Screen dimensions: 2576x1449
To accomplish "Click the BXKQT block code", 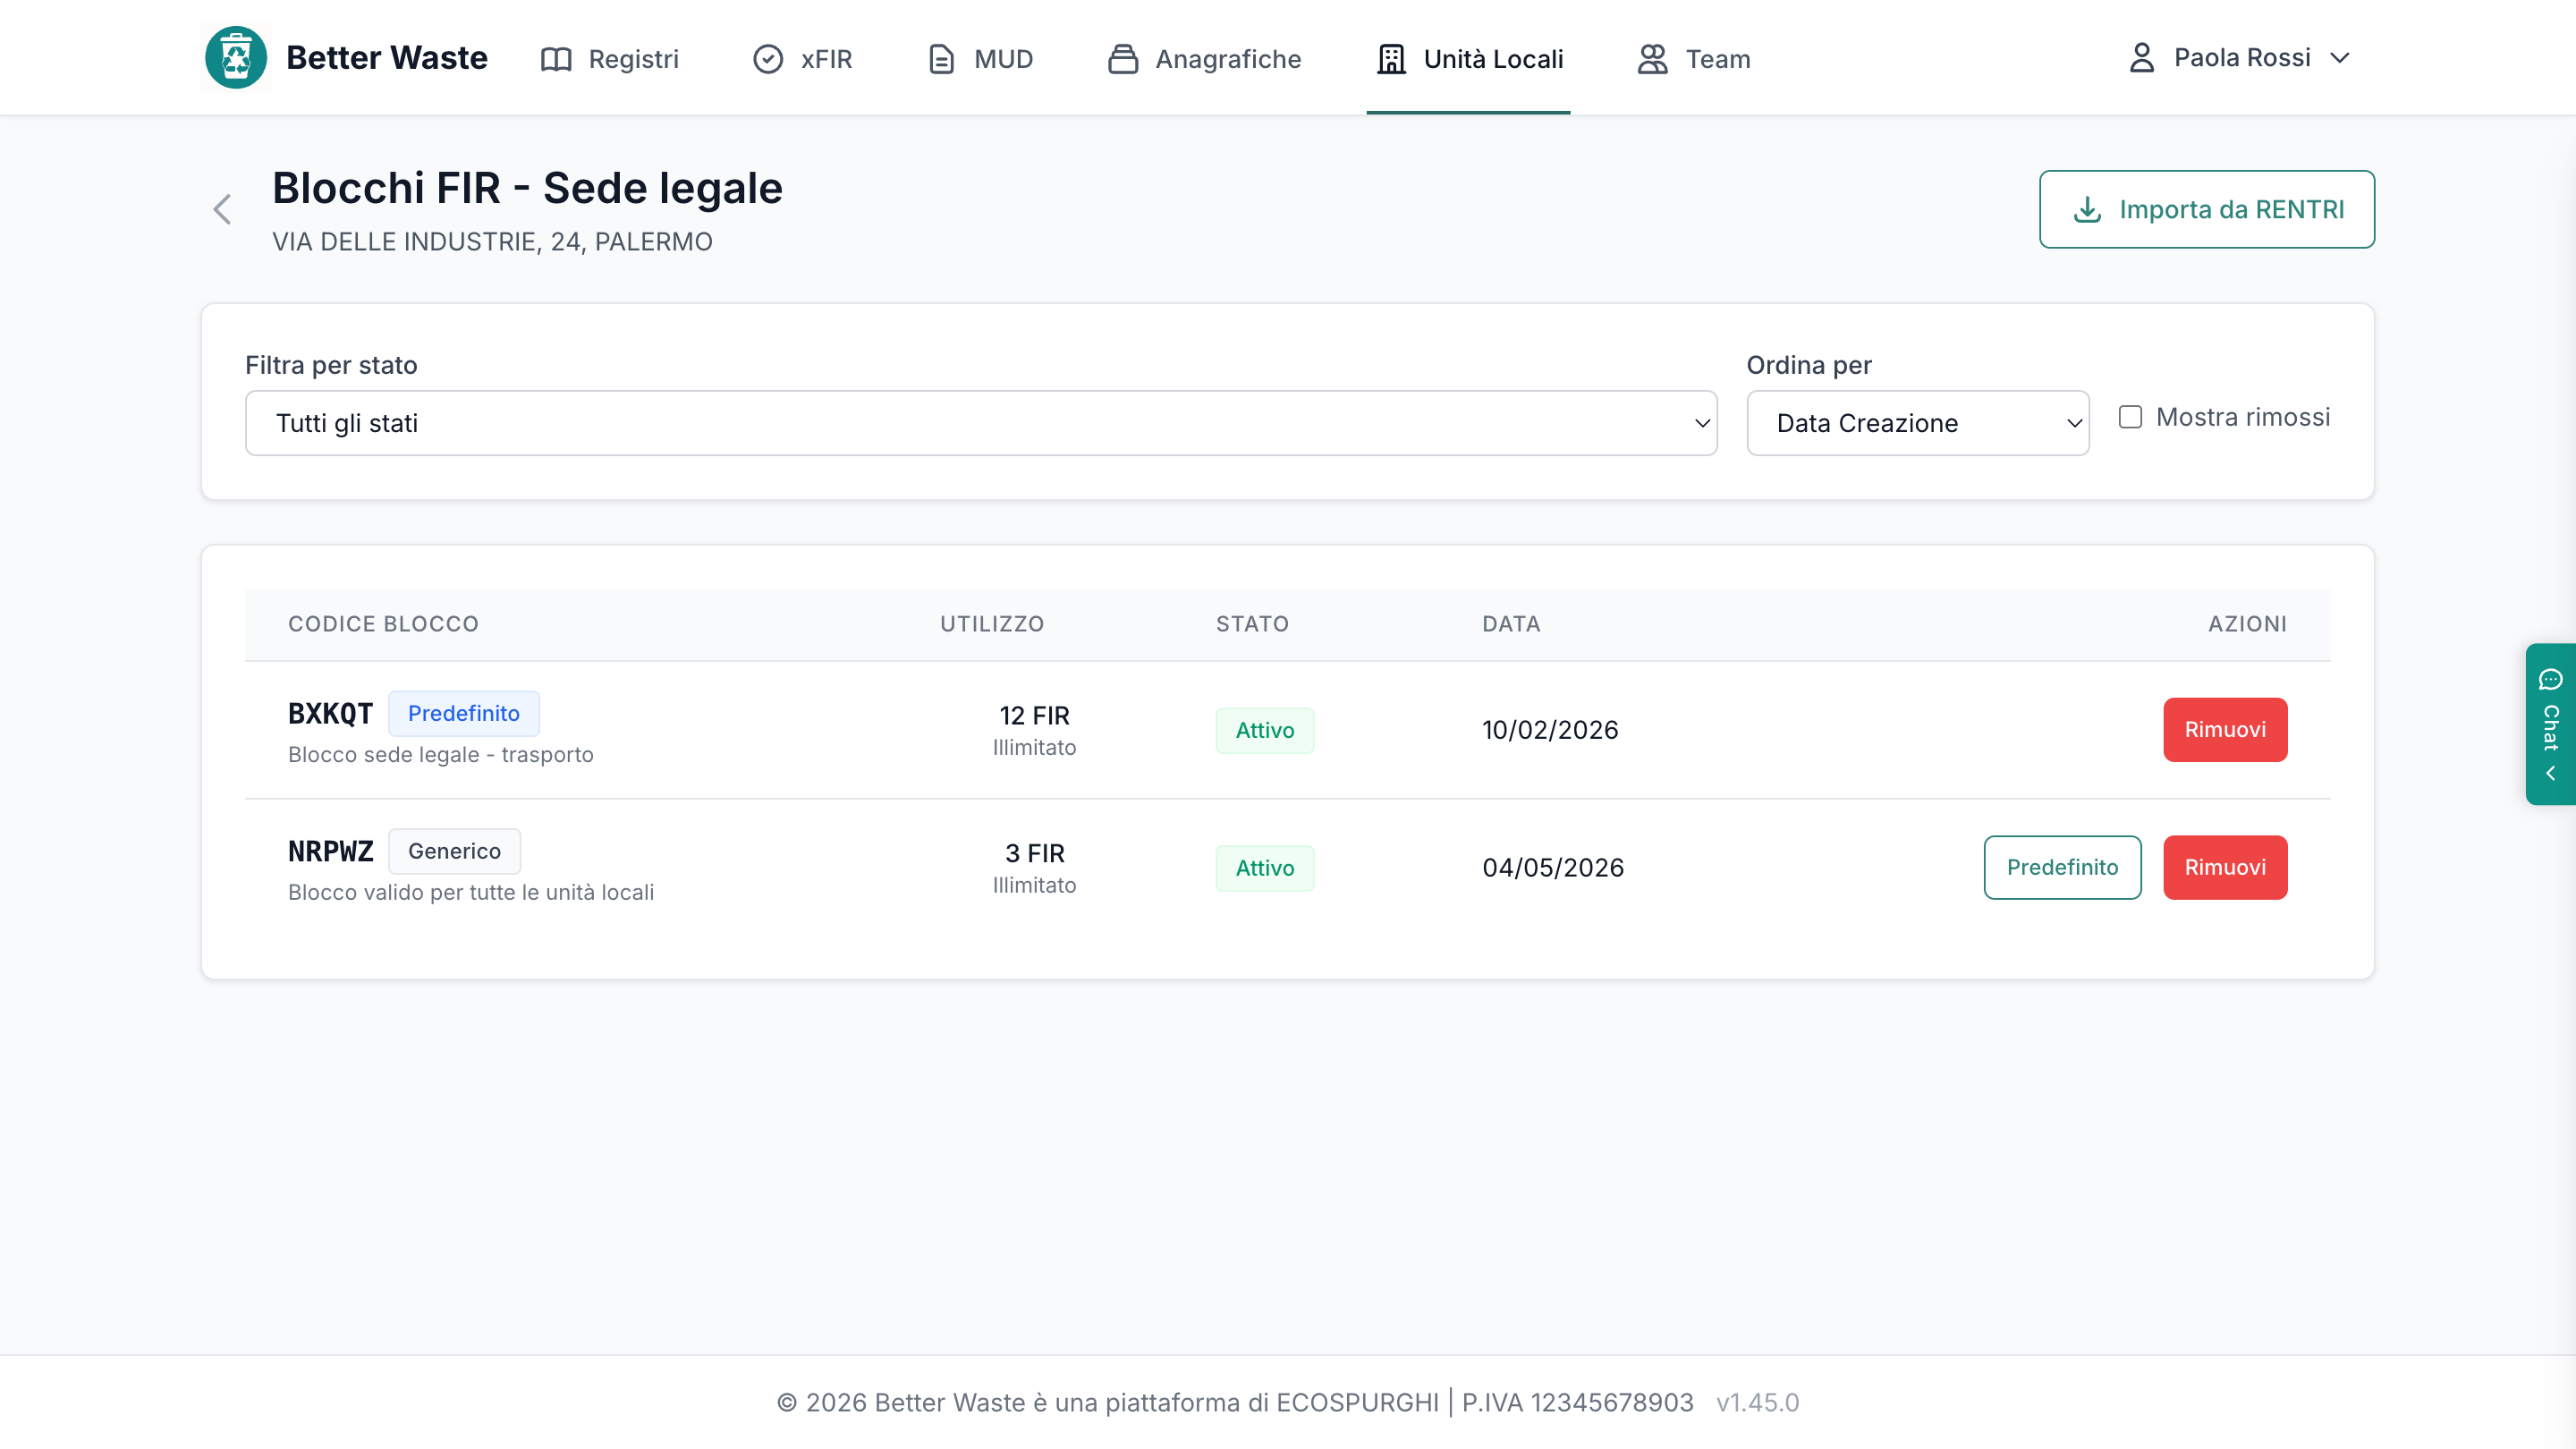I will click(330, 714).
